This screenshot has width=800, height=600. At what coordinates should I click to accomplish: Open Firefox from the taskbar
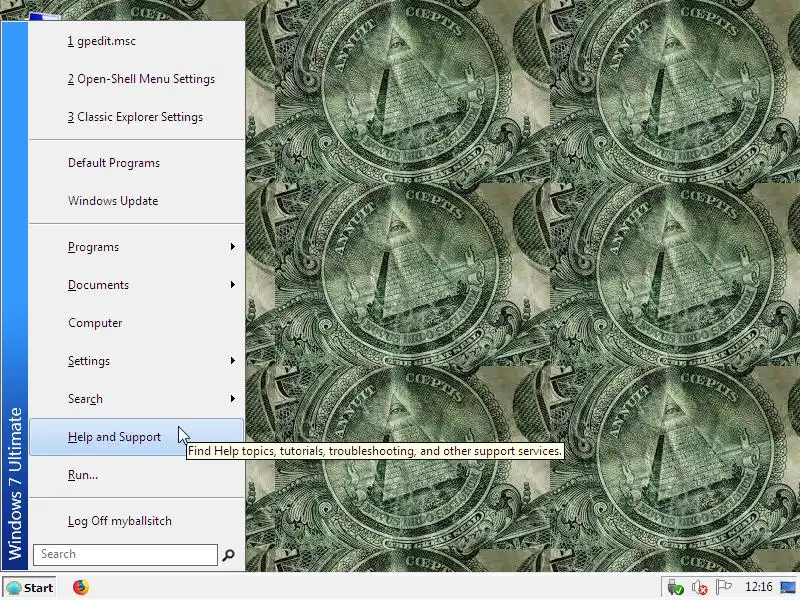point(80,587)
